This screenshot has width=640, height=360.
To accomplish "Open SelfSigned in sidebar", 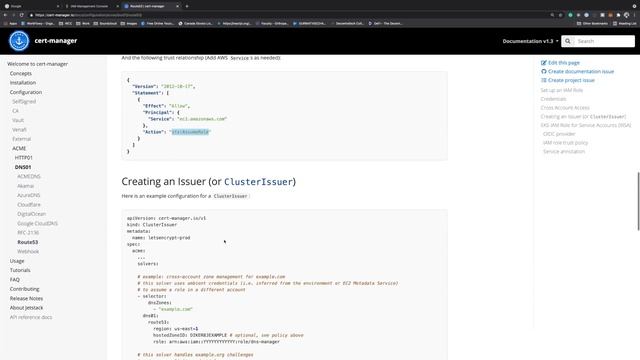I will (x=24, y=102).
